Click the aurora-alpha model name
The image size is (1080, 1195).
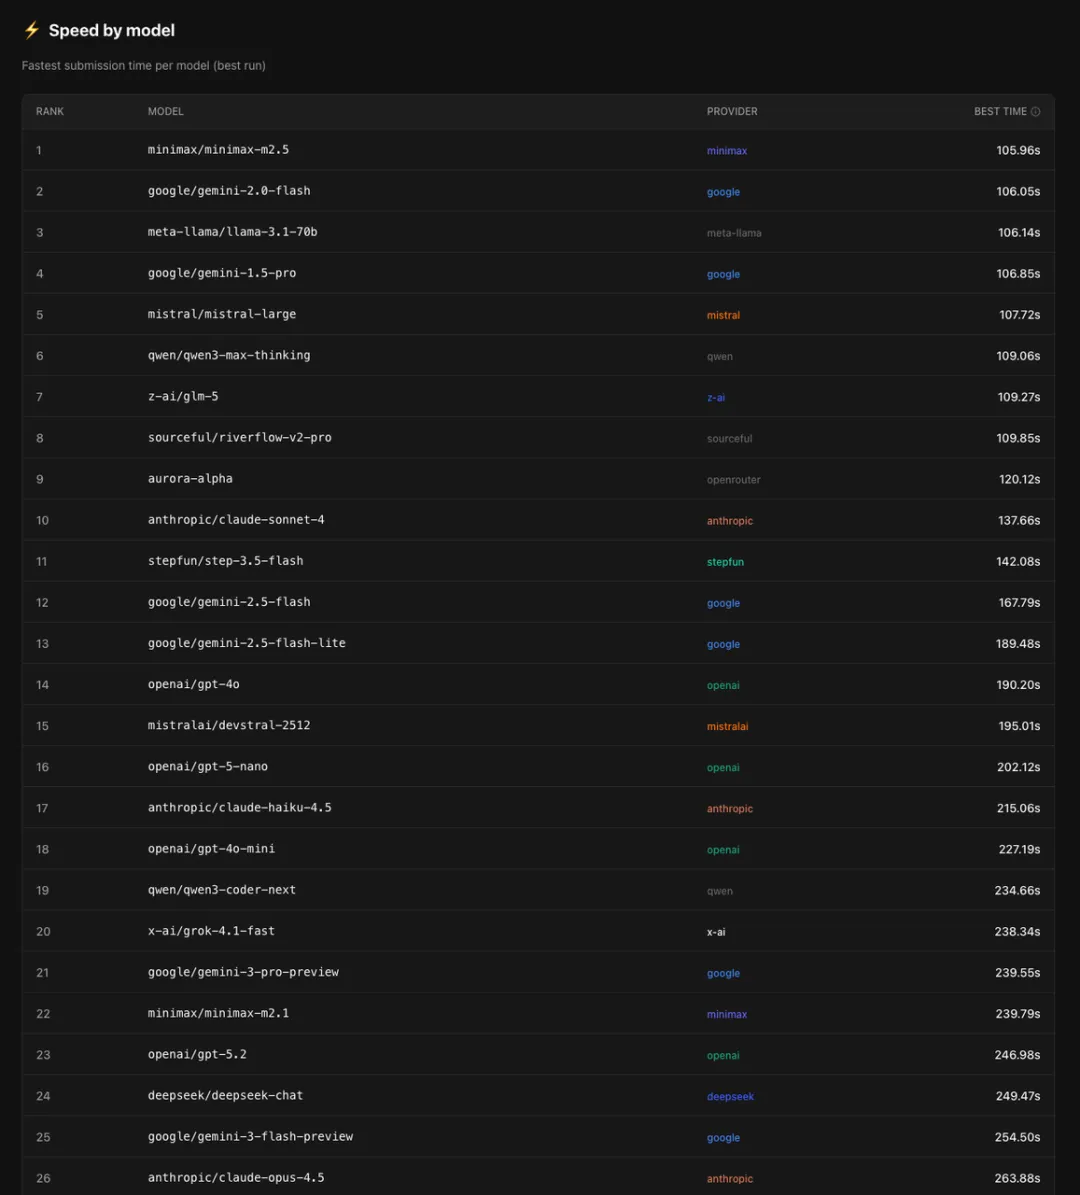190,479
